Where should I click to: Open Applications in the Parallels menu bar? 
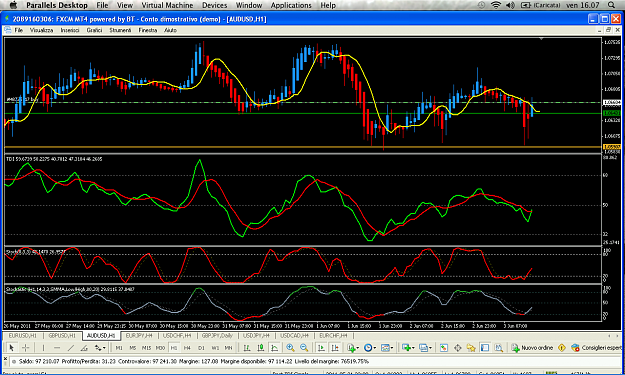coord(291,5)
